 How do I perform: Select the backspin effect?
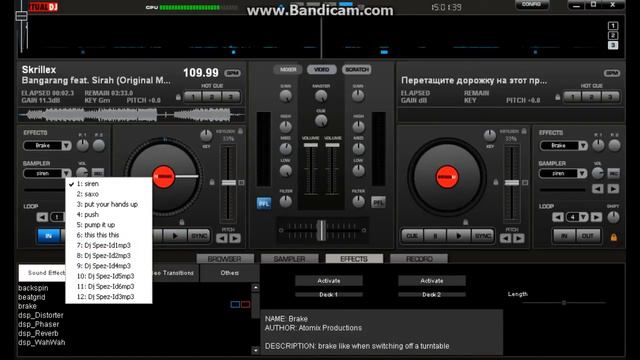33,288
